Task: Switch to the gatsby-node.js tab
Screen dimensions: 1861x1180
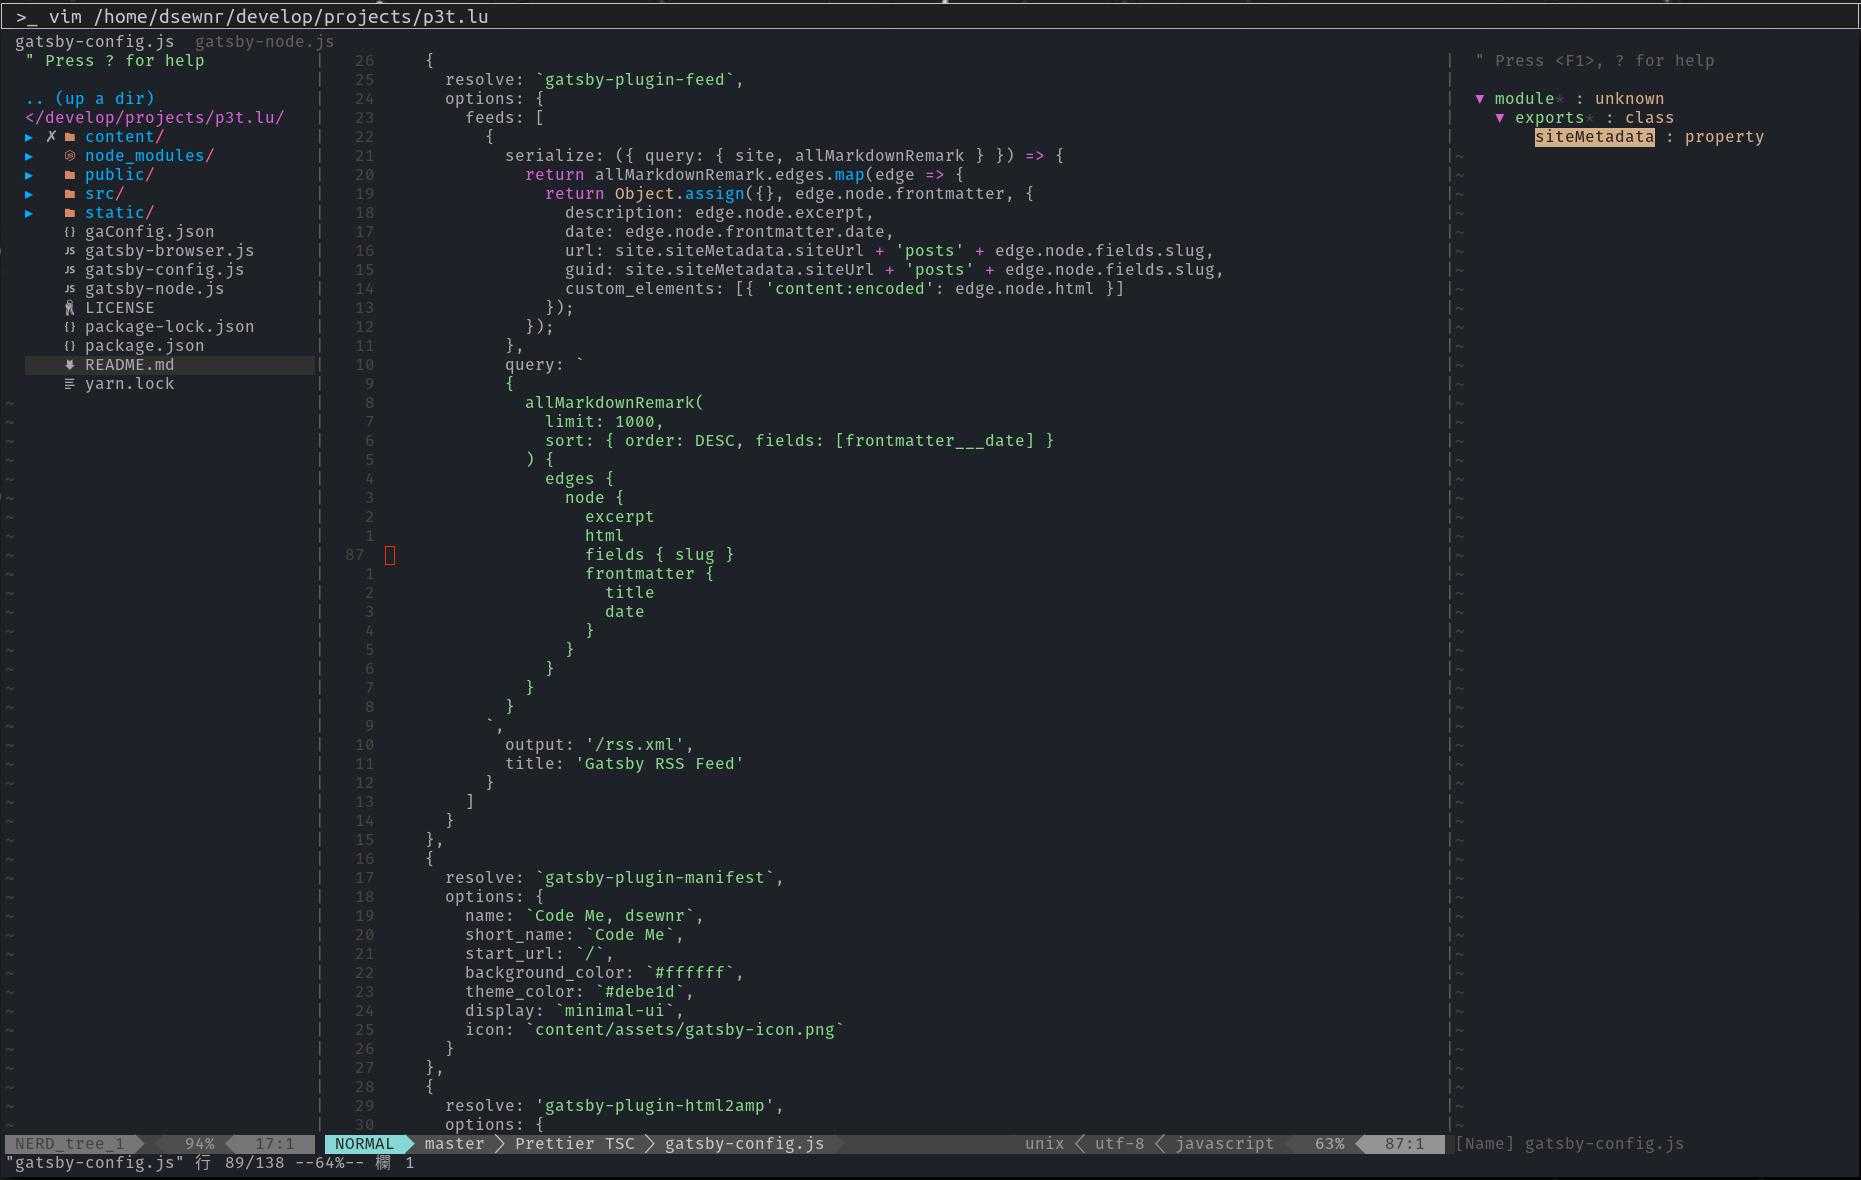Action: (x=265, y=41)
